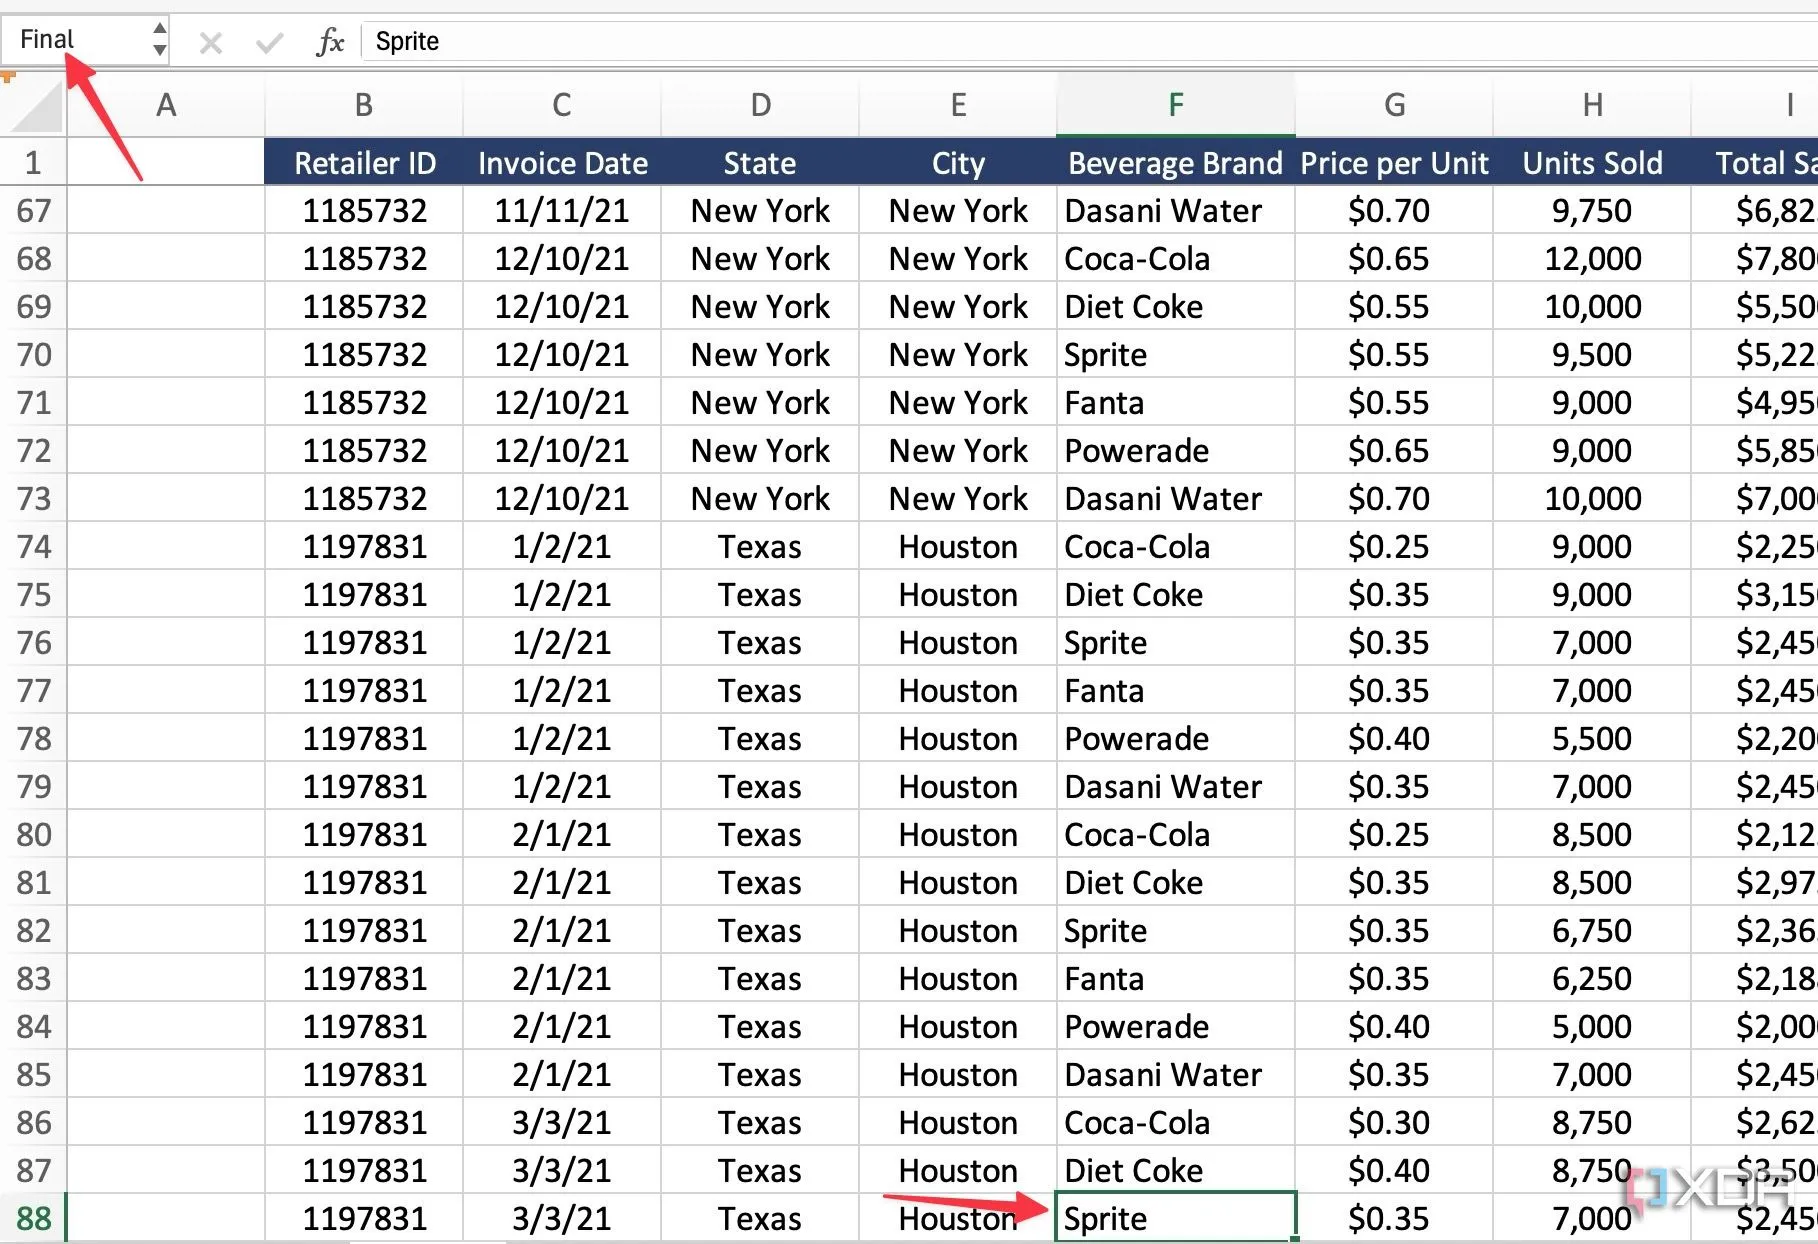Select column A header

click(166, 105)
